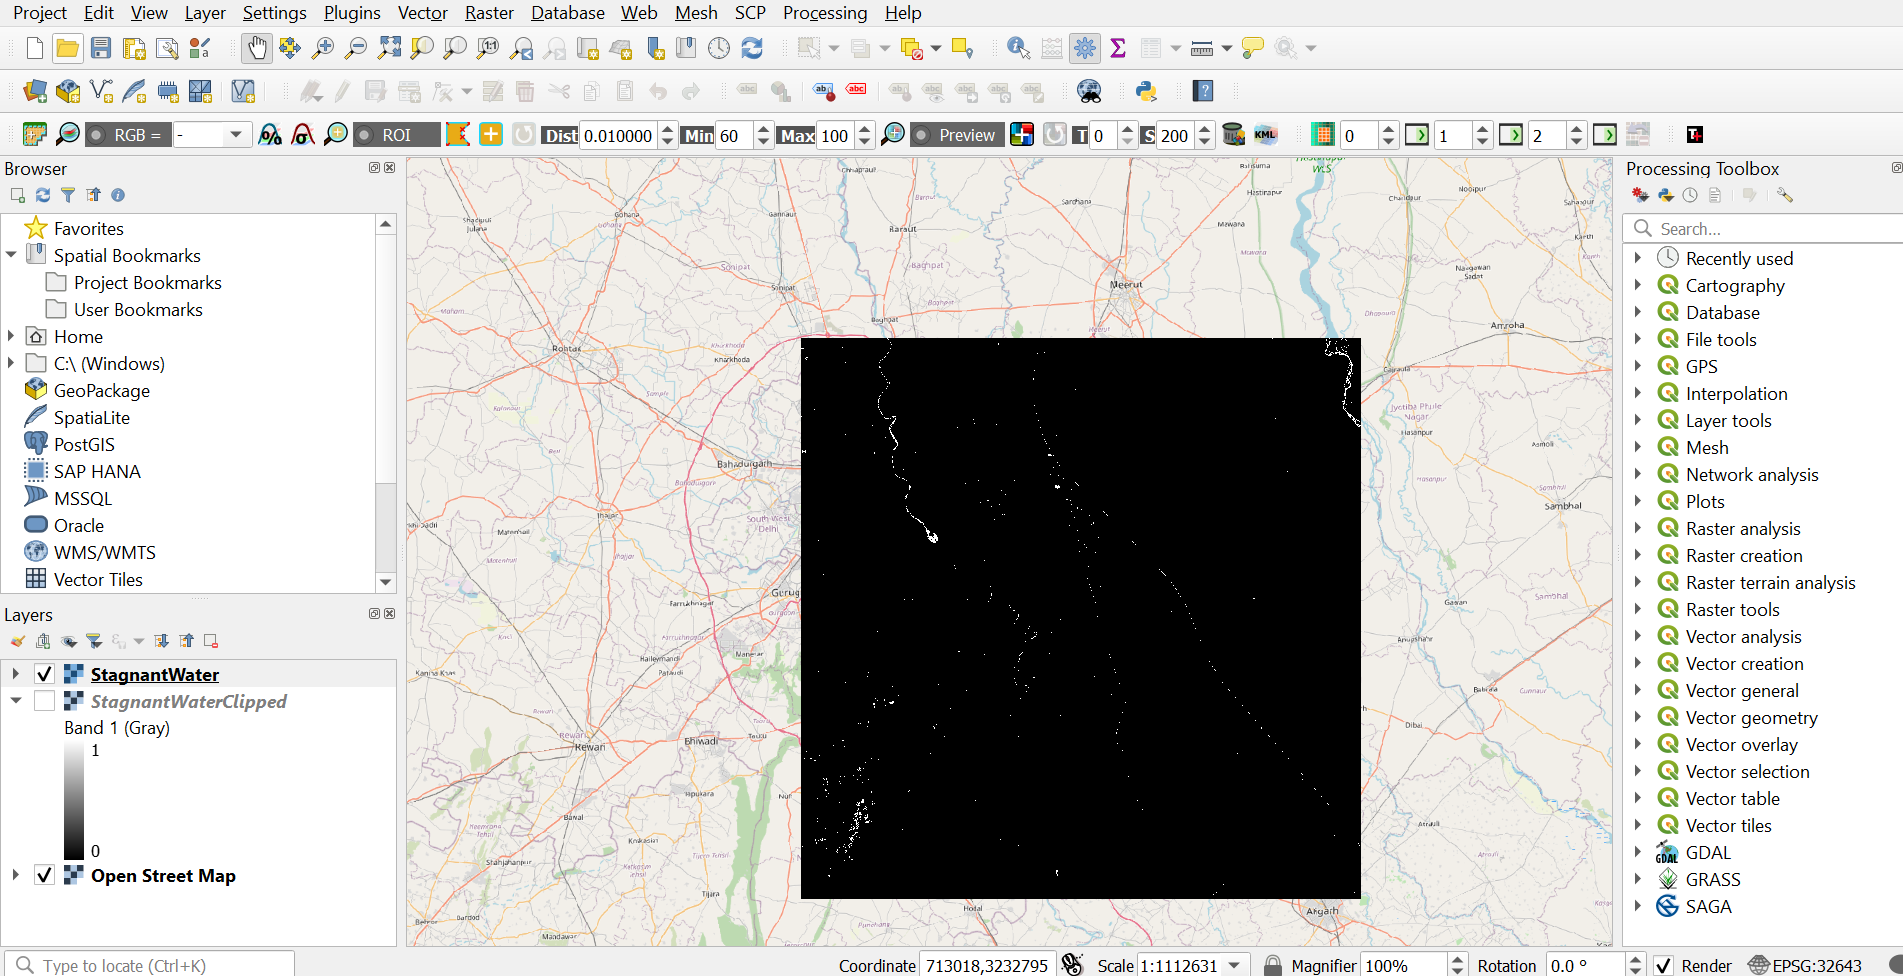Open the Raster menu

coord(489,13)
